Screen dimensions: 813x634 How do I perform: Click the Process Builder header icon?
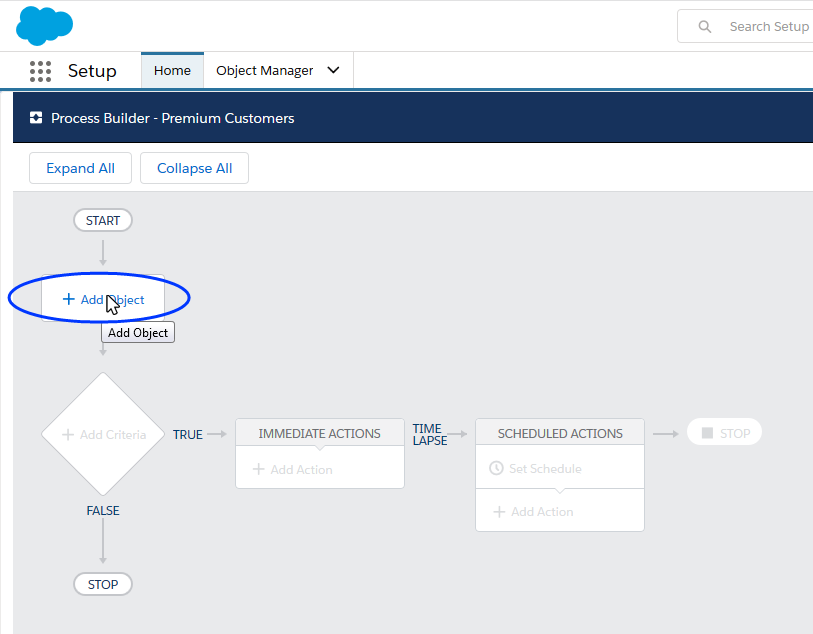pyautogui.click(x=36, y=118)
